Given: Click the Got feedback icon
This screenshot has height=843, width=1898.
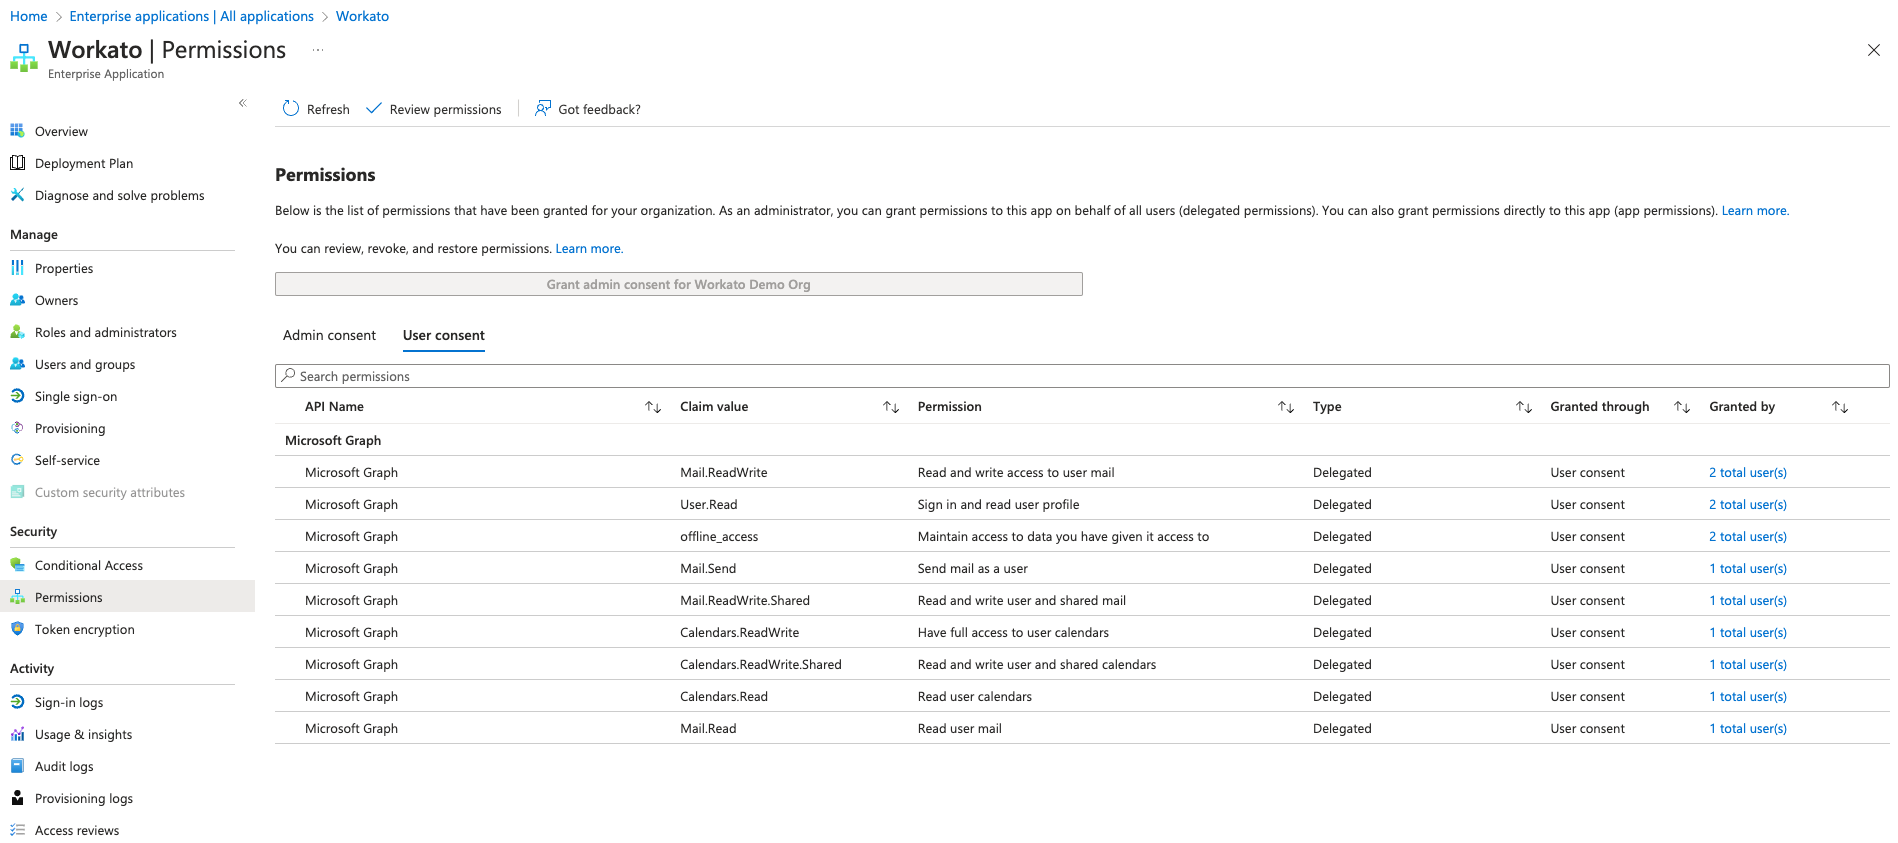Looking at the screenshot, I should coord(543,109).
